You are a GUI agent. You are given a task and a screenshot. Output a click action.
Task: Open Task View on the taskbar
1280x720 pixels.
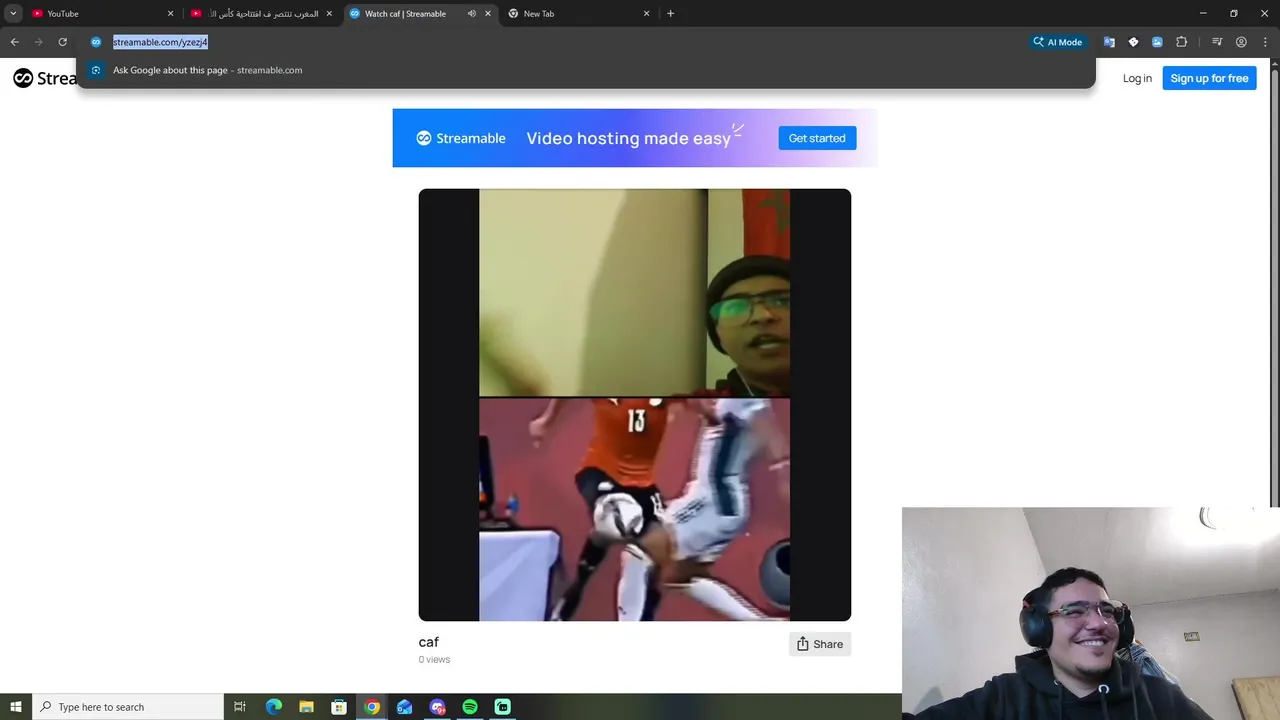(240, 707)
